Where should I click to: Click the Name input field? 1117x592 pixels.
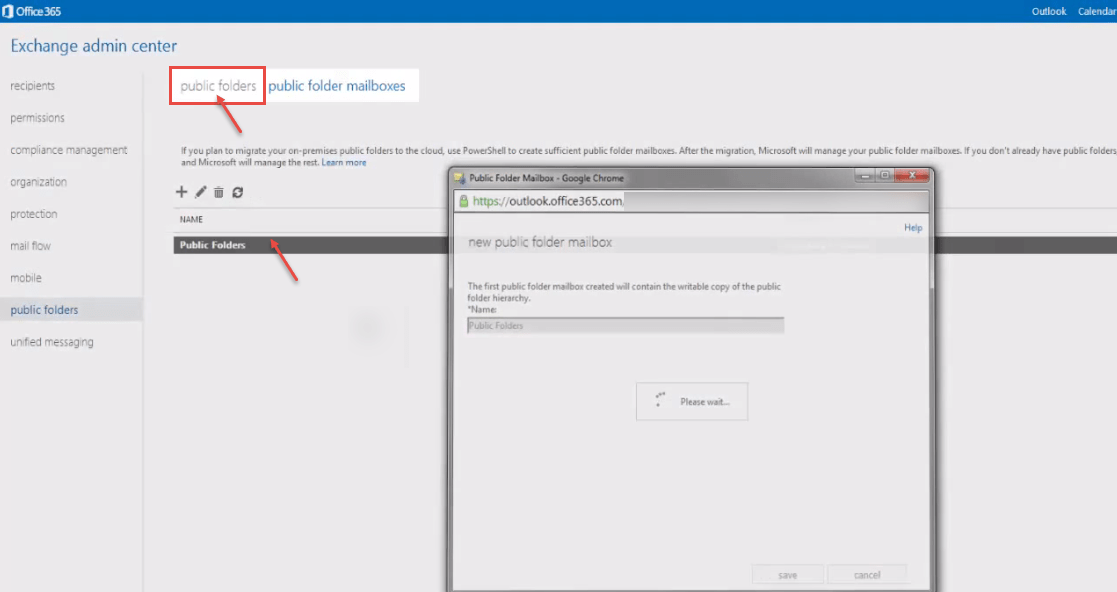(x=625, y=326)
